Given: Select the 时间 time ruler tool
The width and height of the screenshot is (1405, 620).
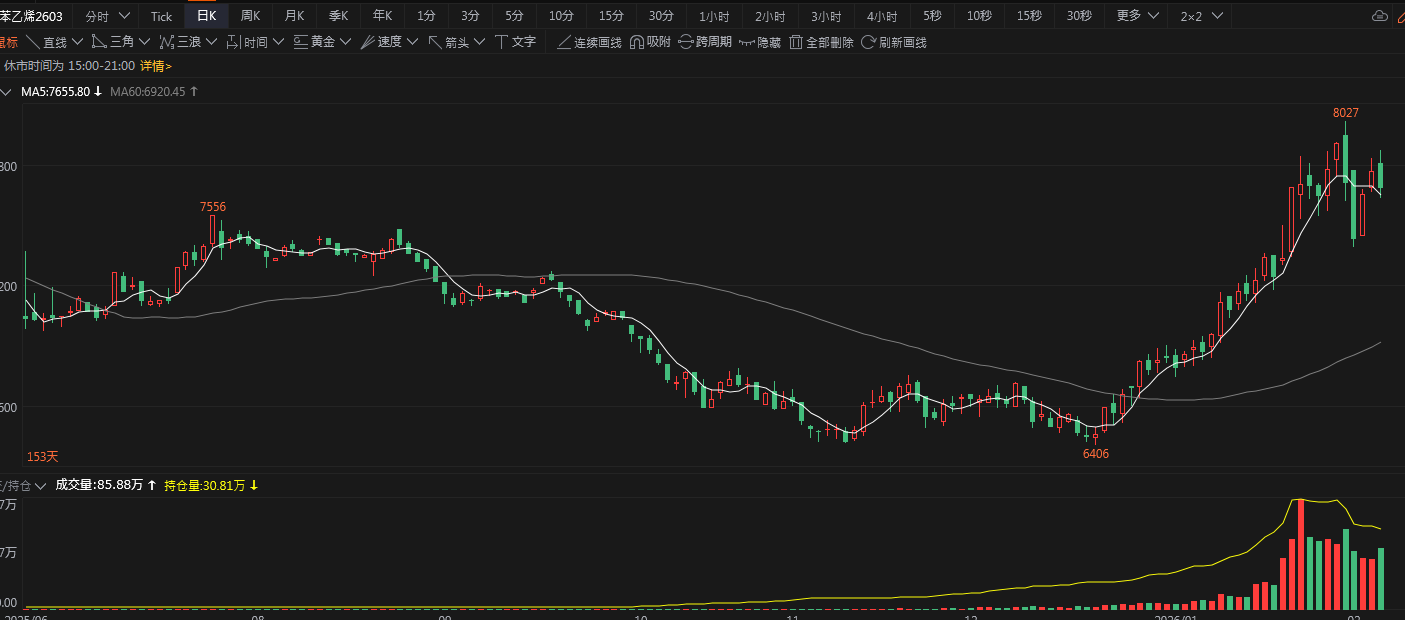Looking at the screenshot, I should (247, 42).
